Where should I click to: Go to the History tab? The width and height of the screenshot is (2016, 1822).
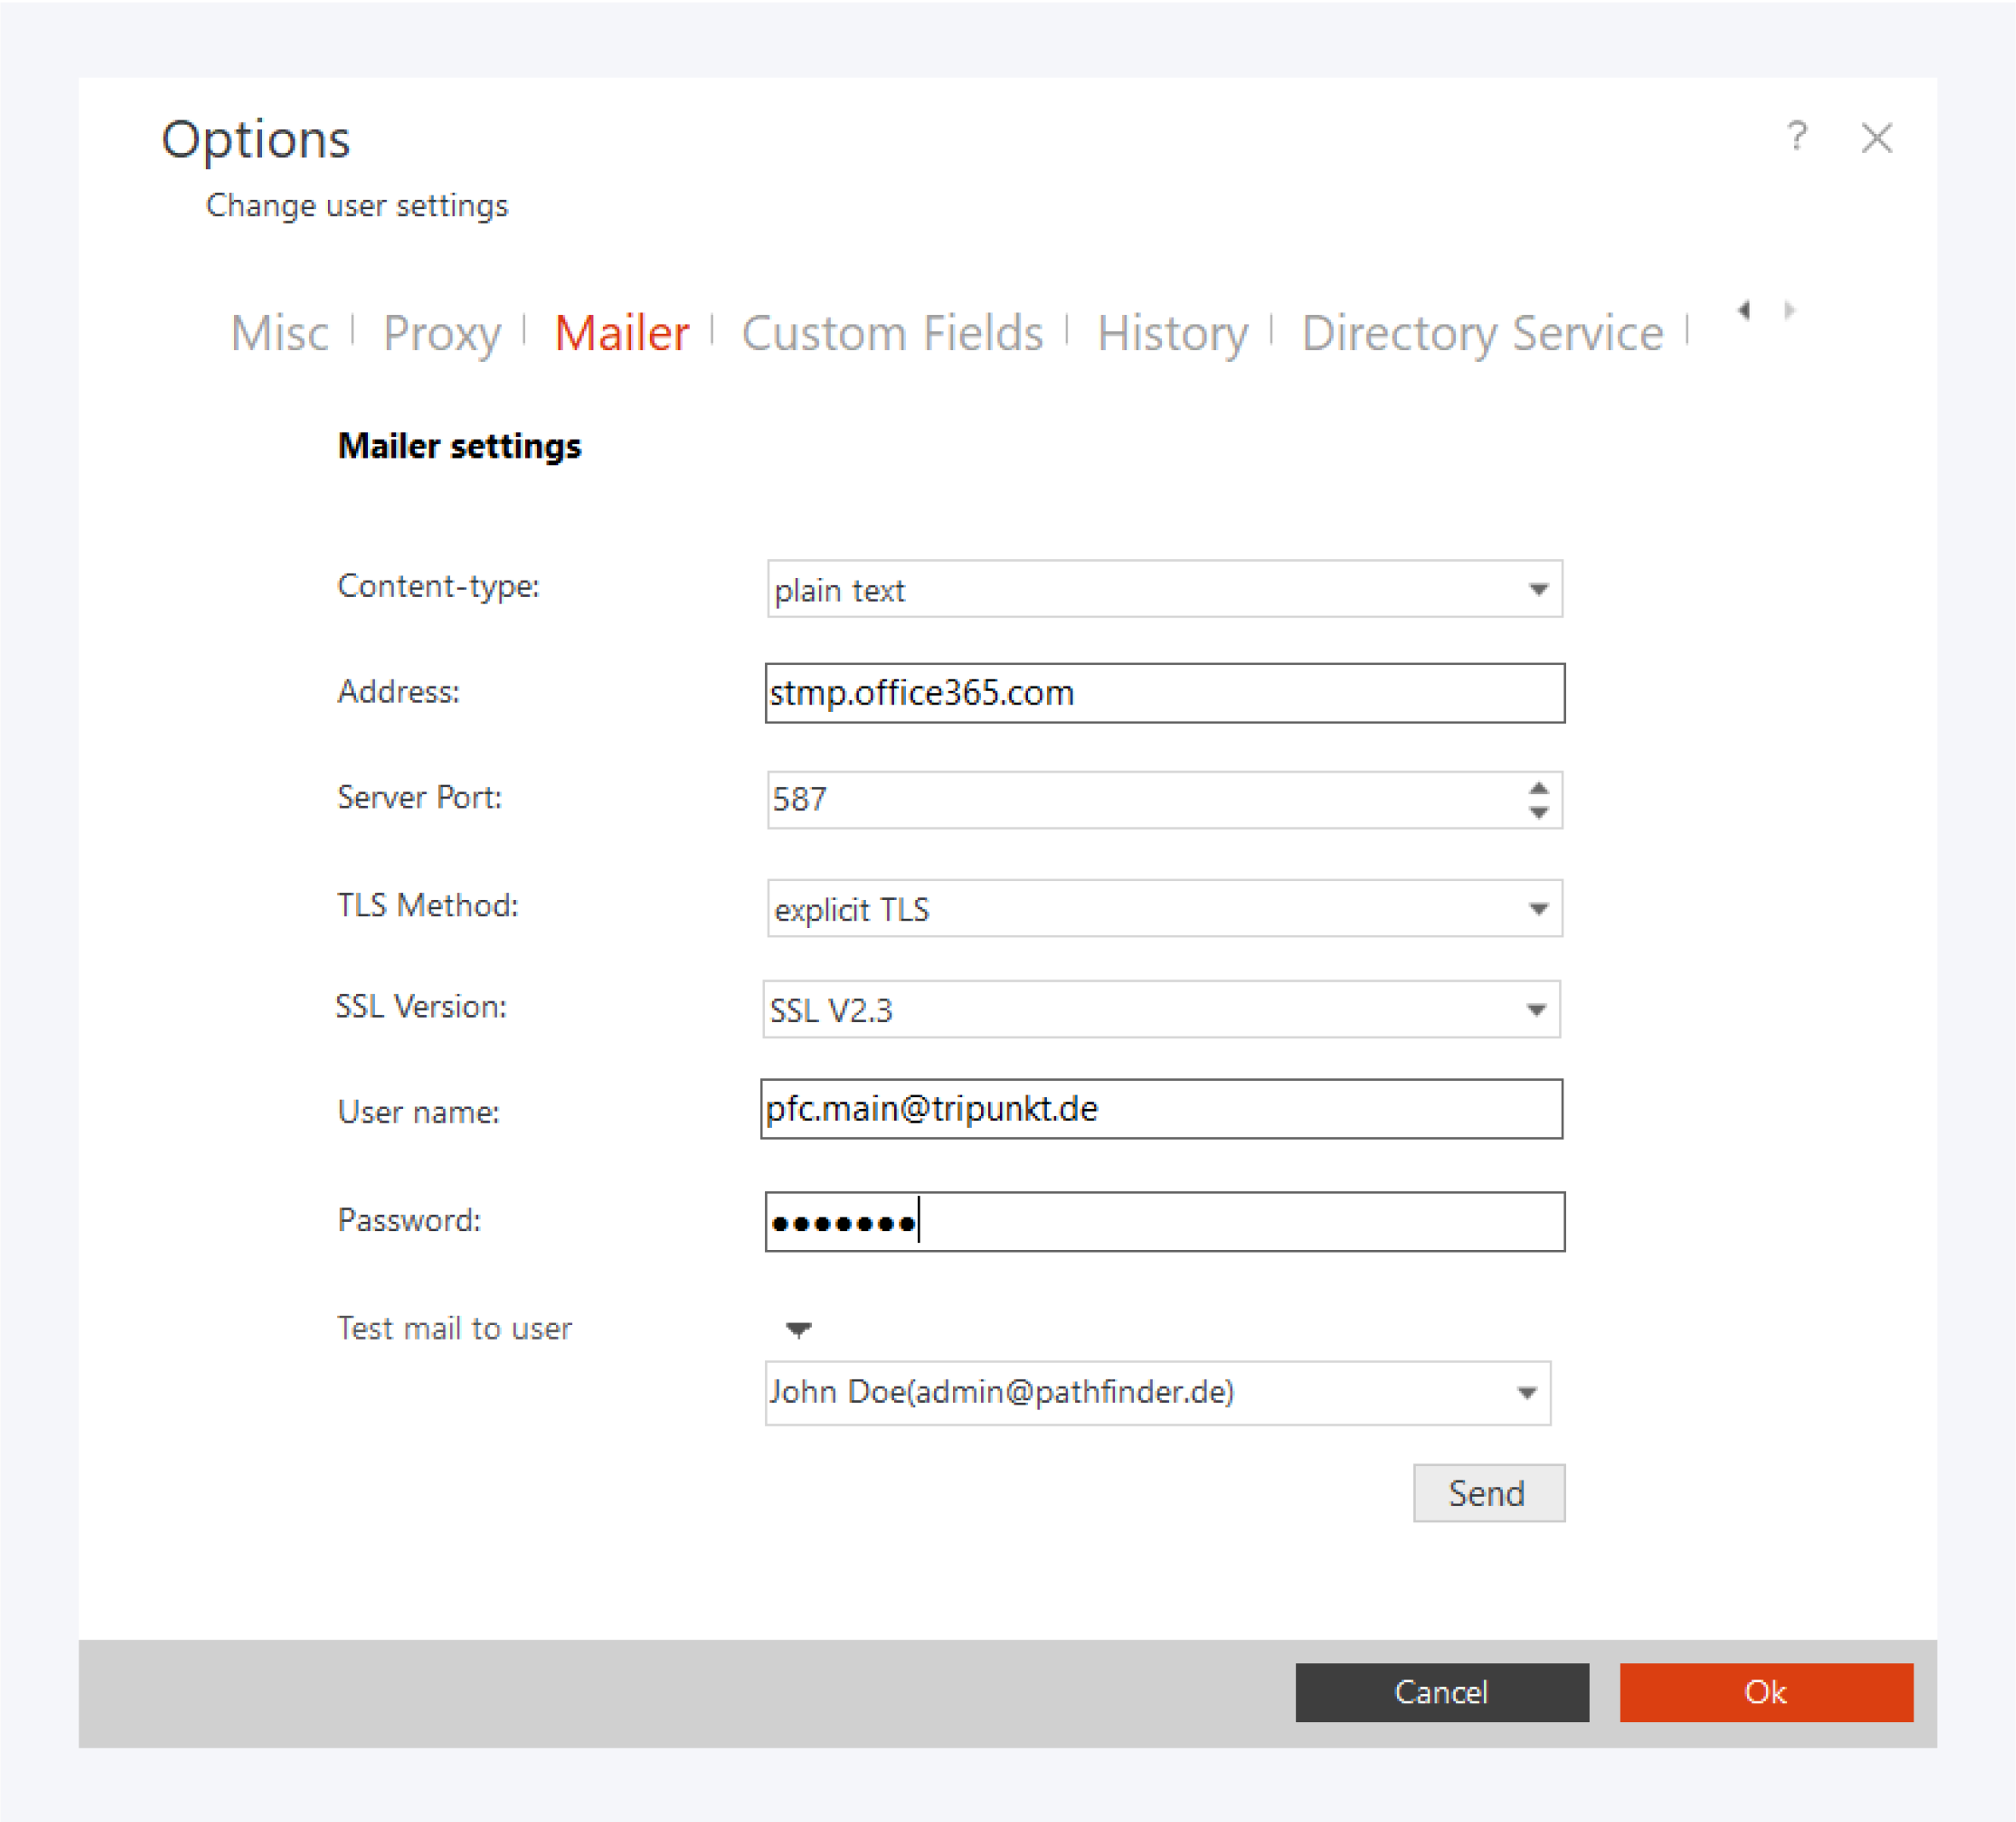point(1172,333)
